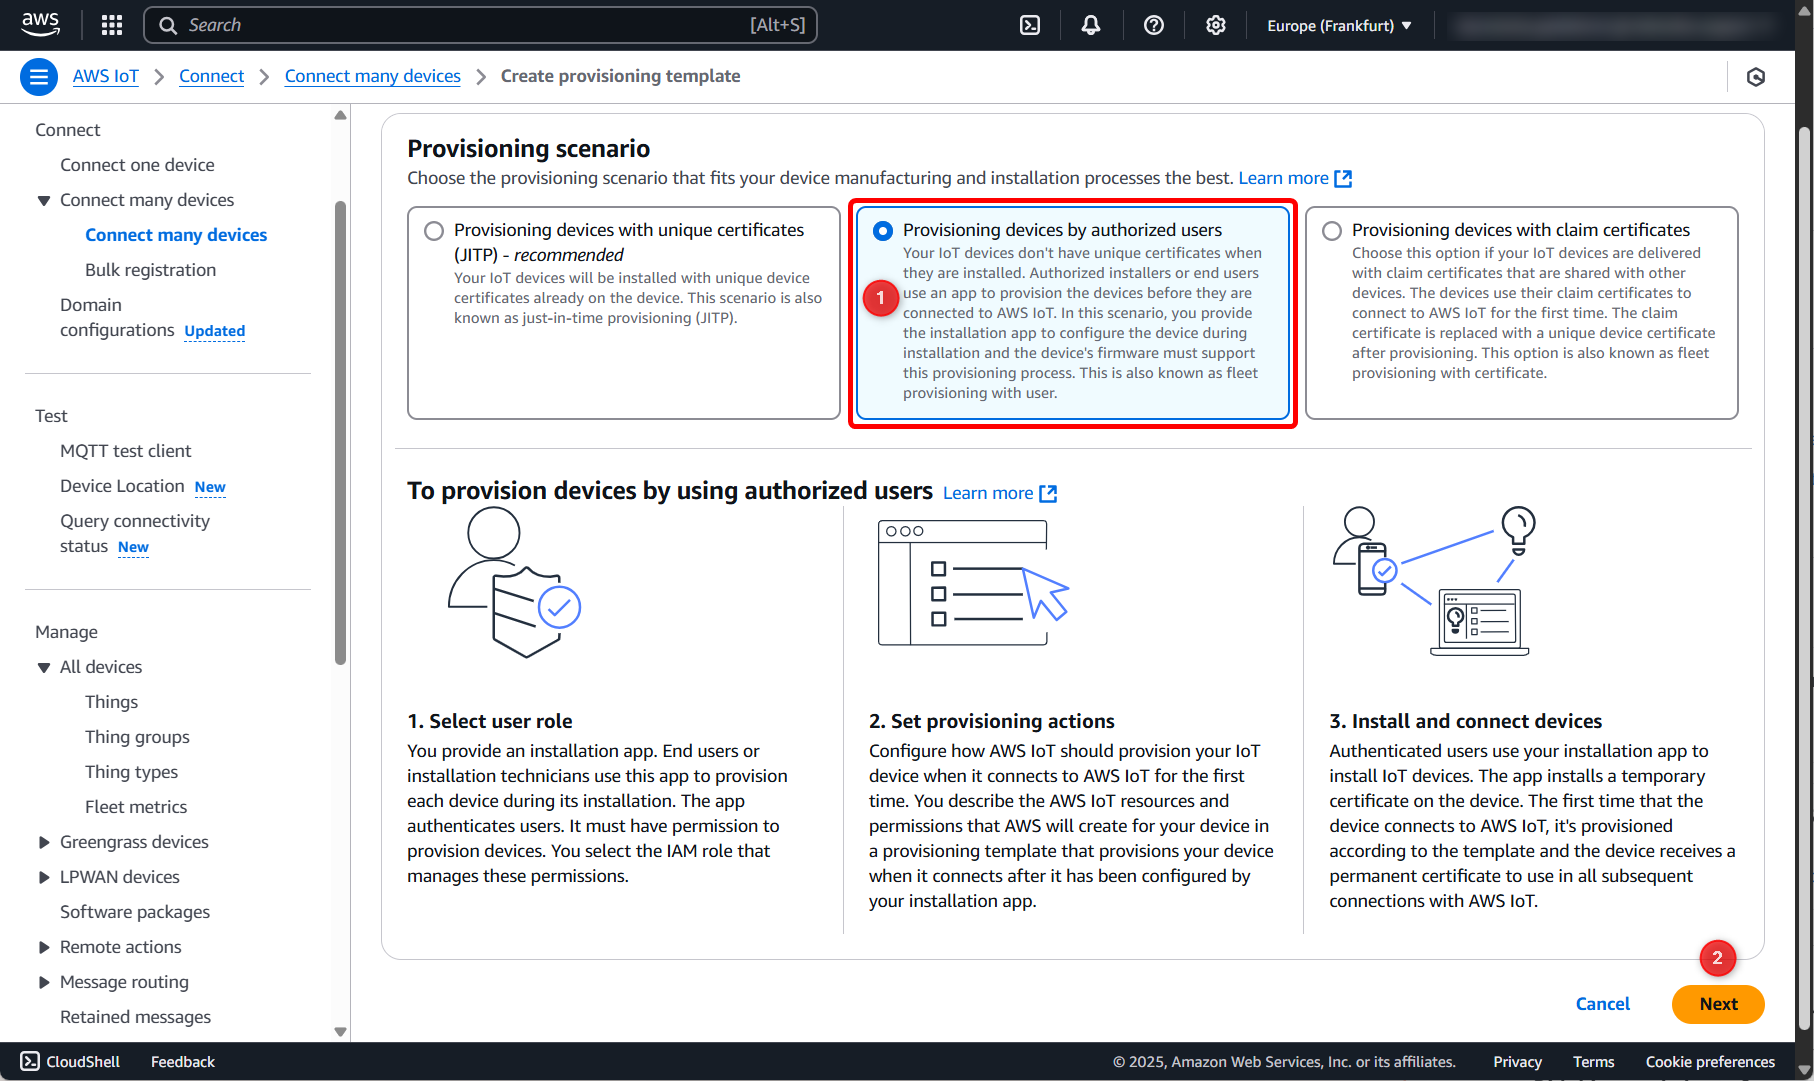Toggle the side navigation hamburger button
1814x1081 pixels.
point(39,77)
